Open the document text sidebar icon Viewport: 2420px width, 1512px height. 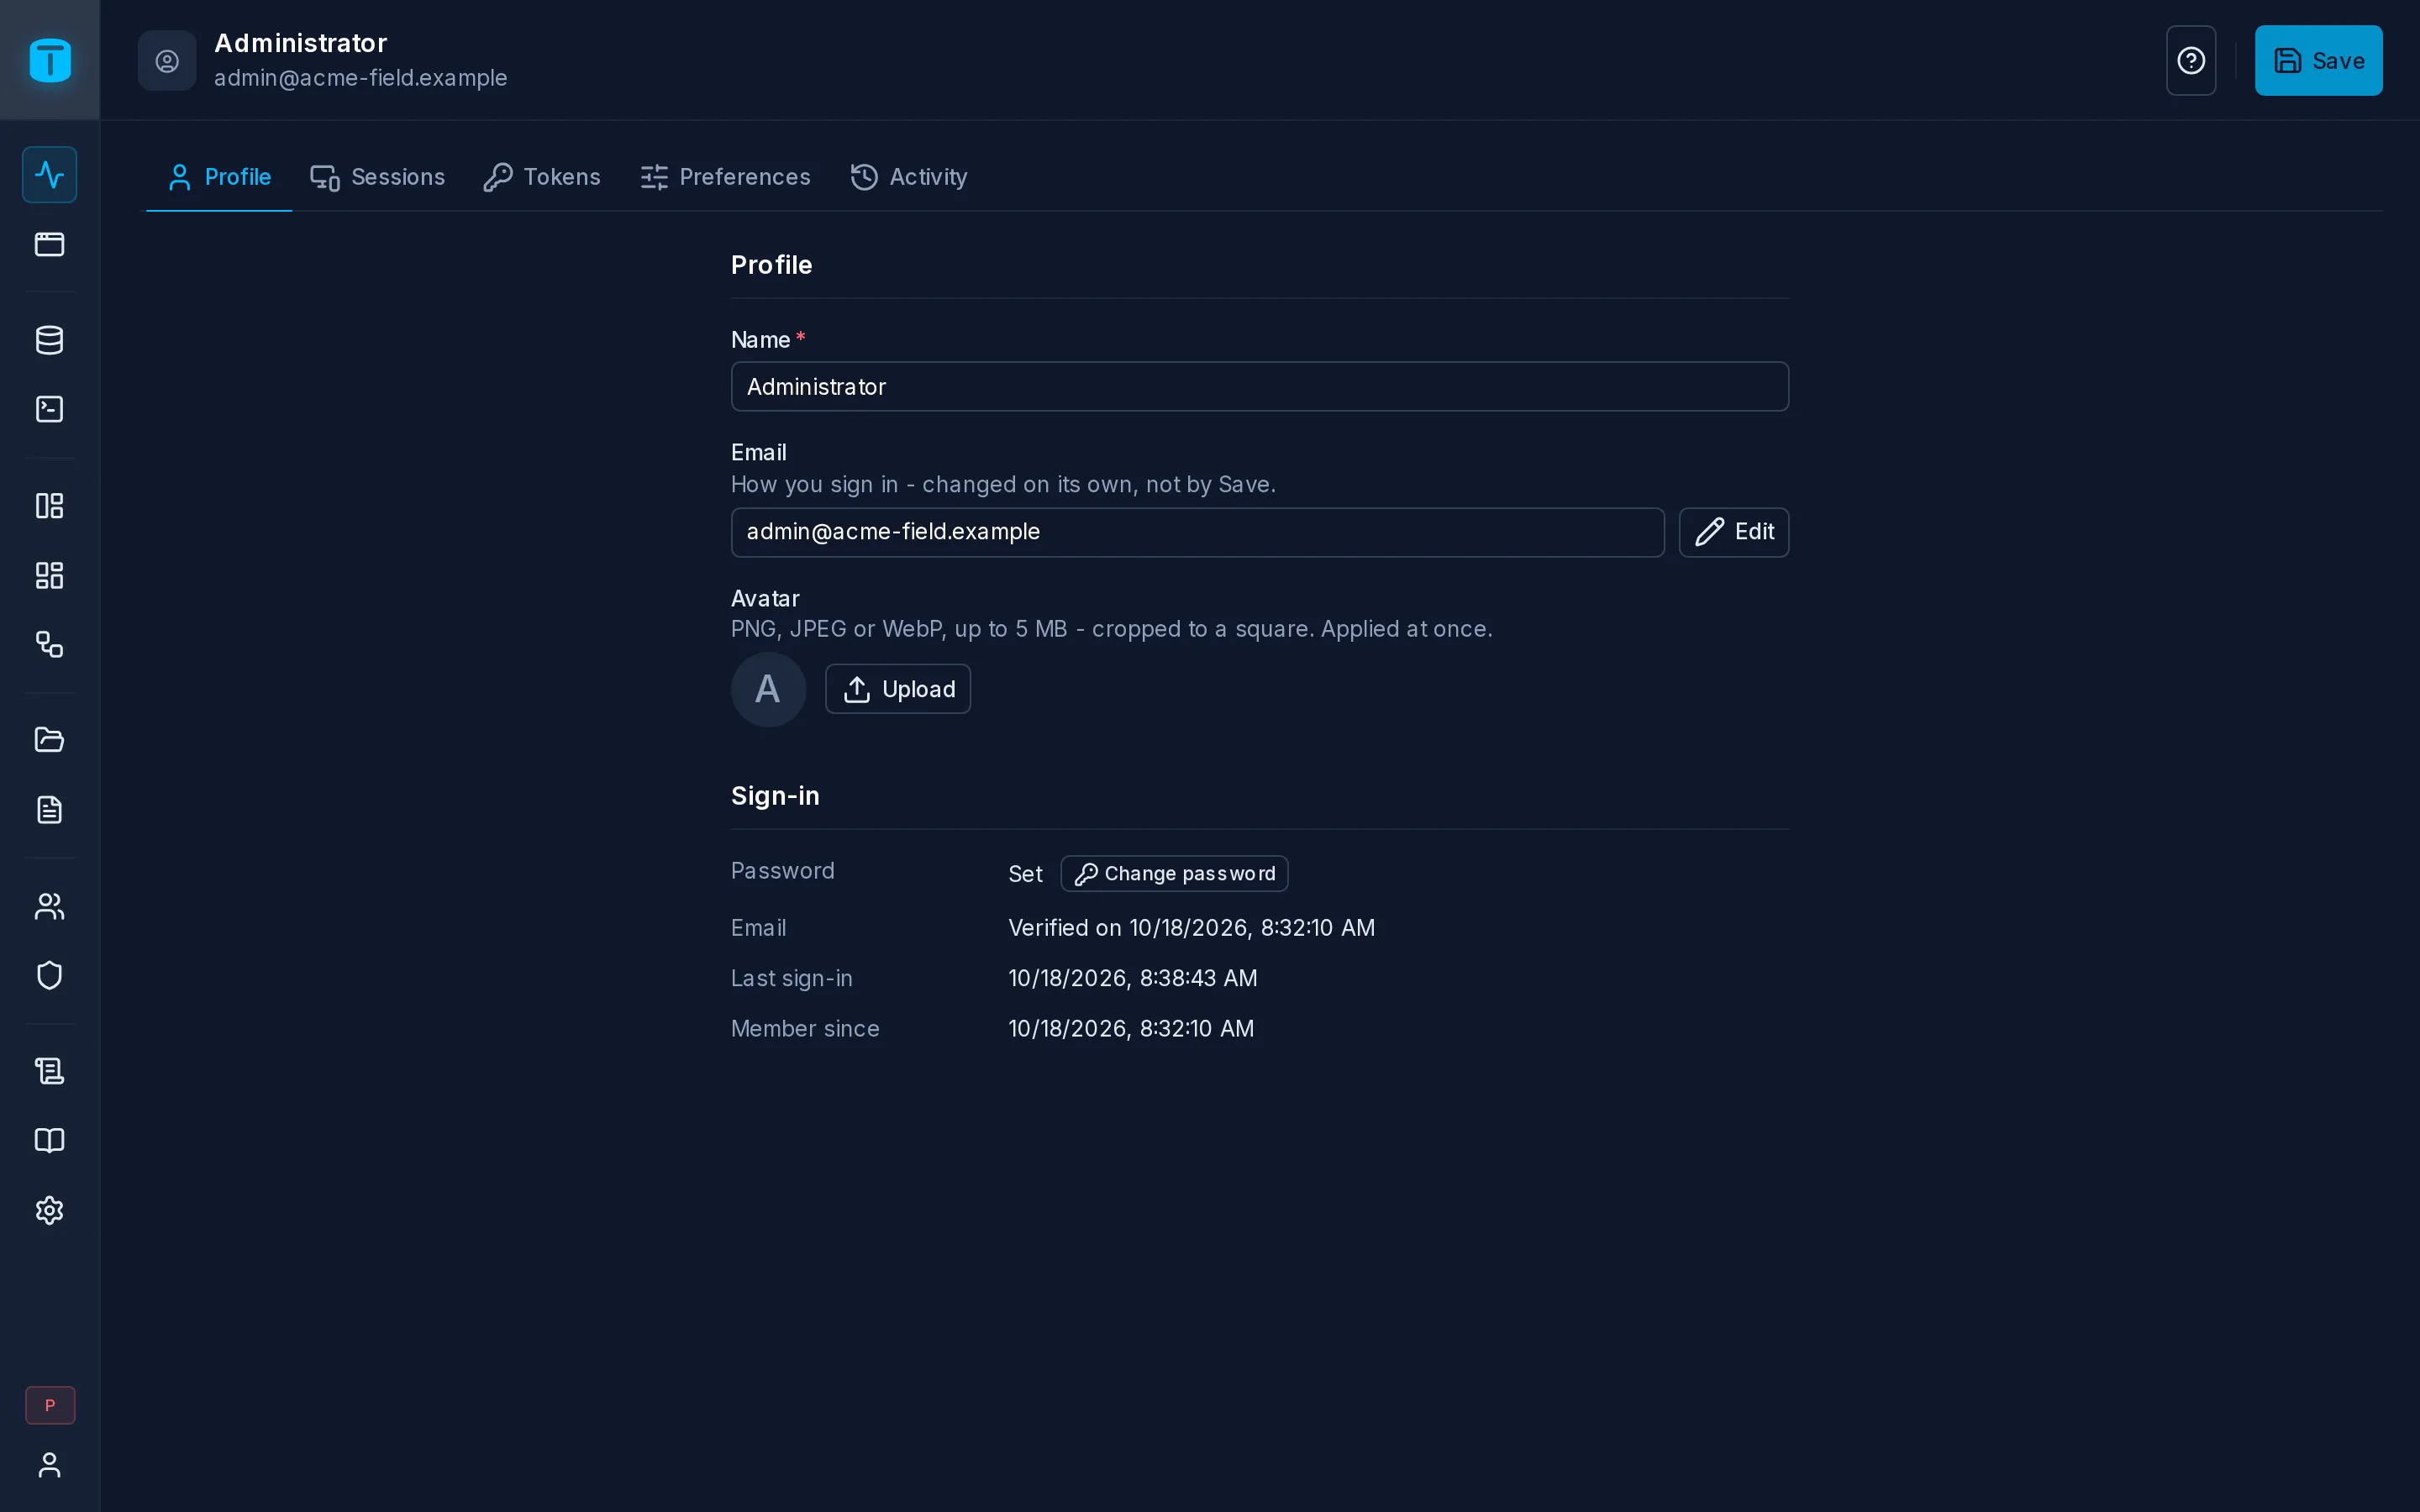(50, 809)
